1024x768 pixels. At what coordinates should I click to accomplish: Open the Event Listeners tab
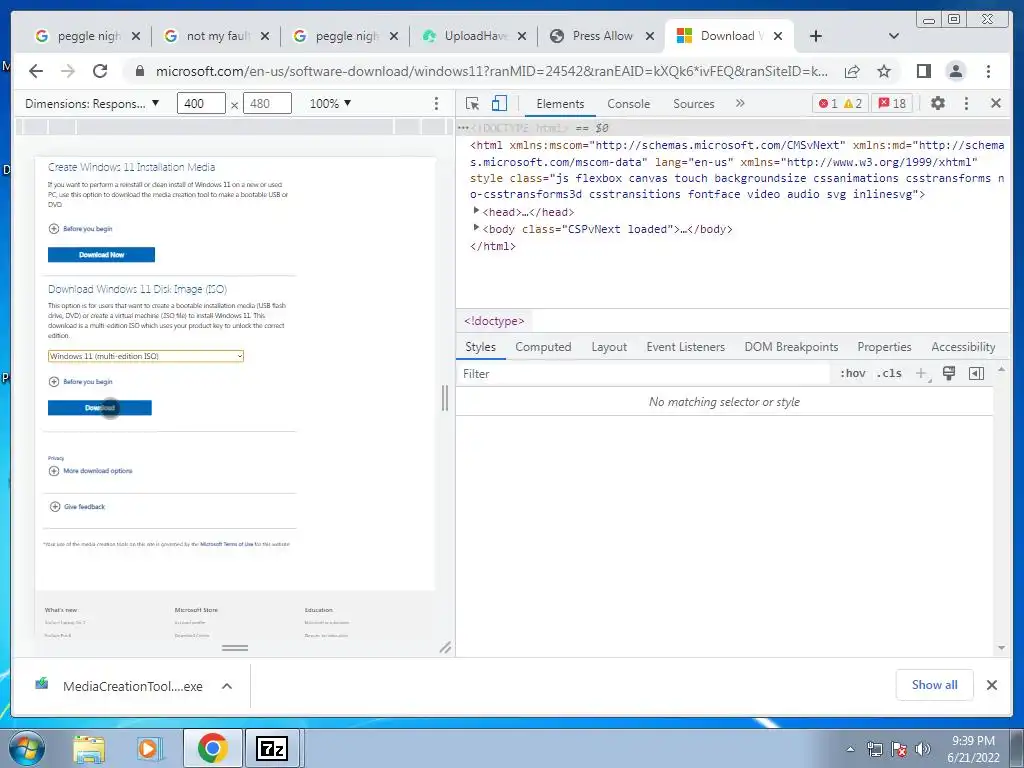pyautogui.click(x=686, y=347)
